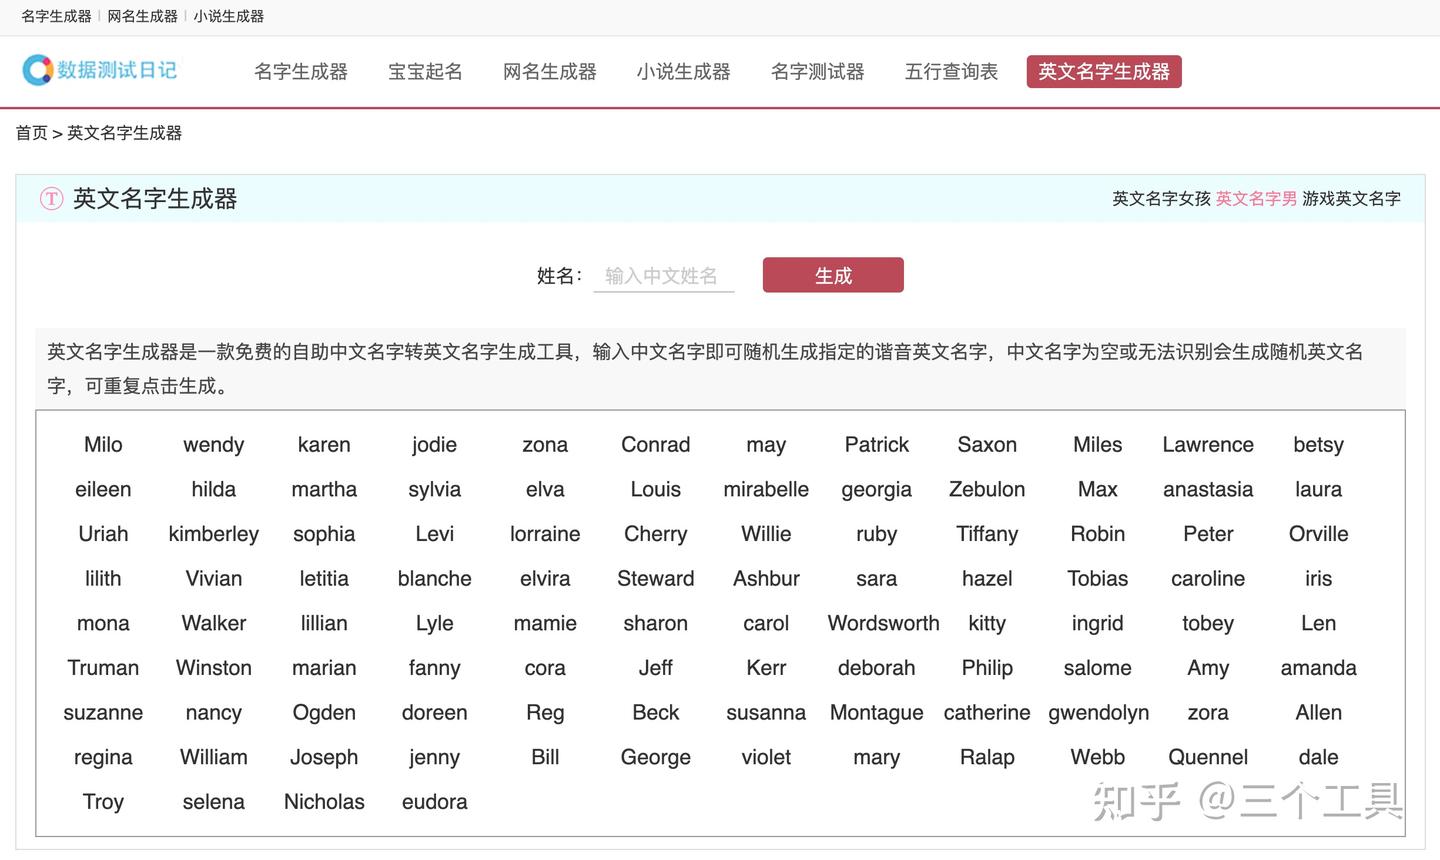1440x860 pixels.
Task: Select the name salome
Action: coord(1098,668)
